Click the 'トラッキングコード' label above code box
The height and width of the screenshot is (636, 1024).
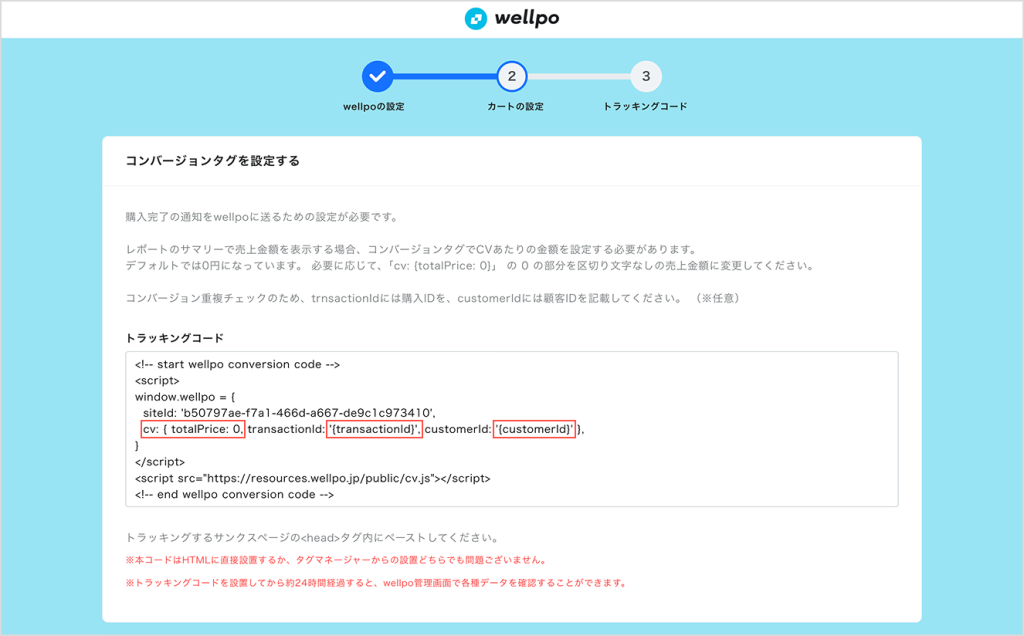click(174, 338)
